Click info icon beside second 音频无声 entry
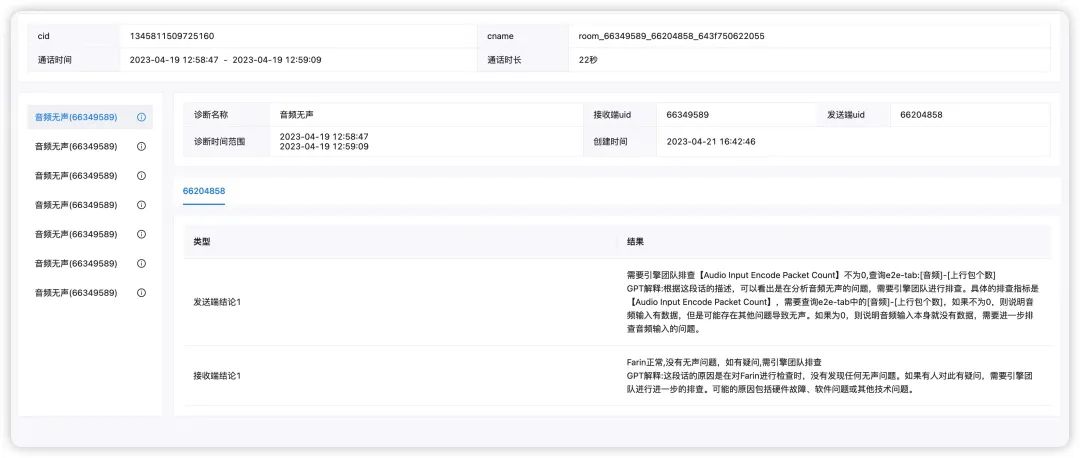This screenshot has width=1080, height=458. click(141, 146)
